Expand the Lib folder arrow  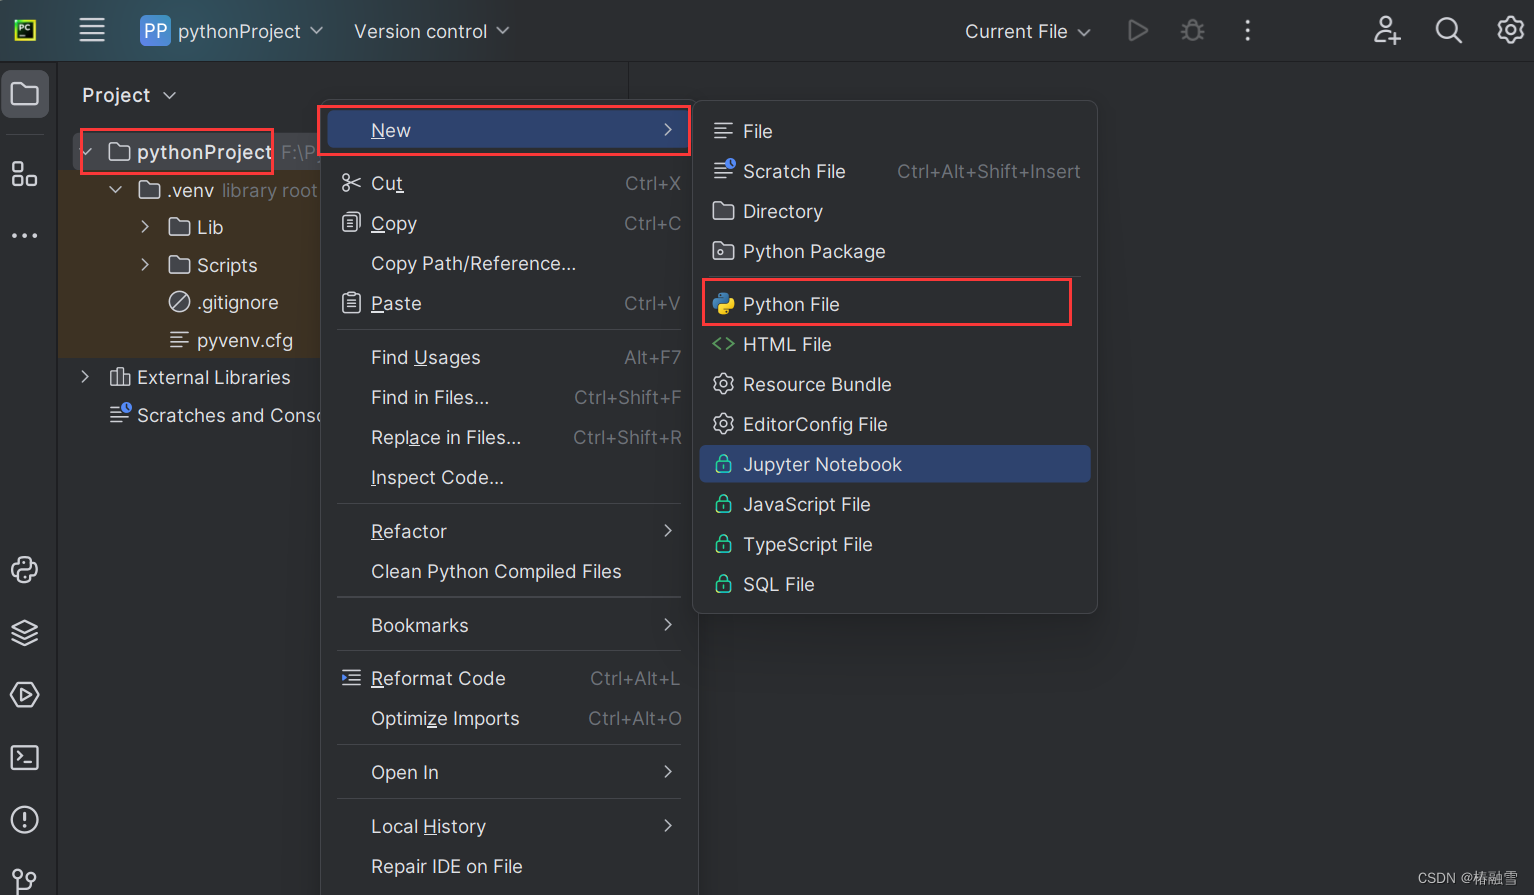tap(145, 227)
